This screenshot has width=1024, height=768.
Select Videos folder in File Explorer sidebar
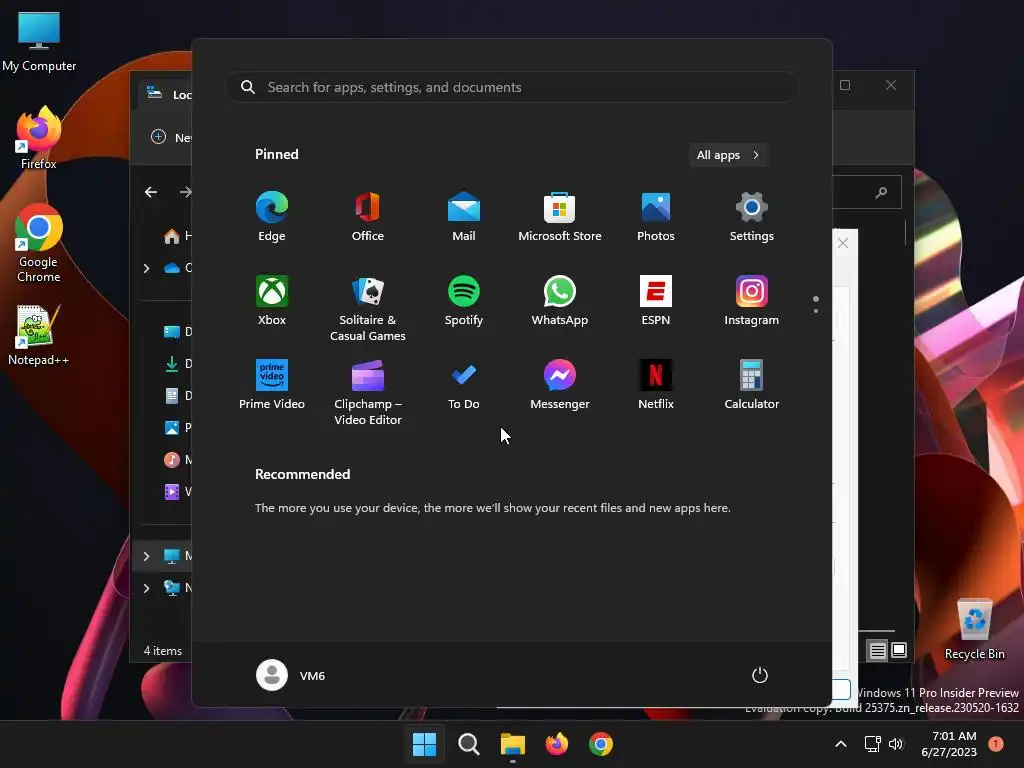pos(176,492)
